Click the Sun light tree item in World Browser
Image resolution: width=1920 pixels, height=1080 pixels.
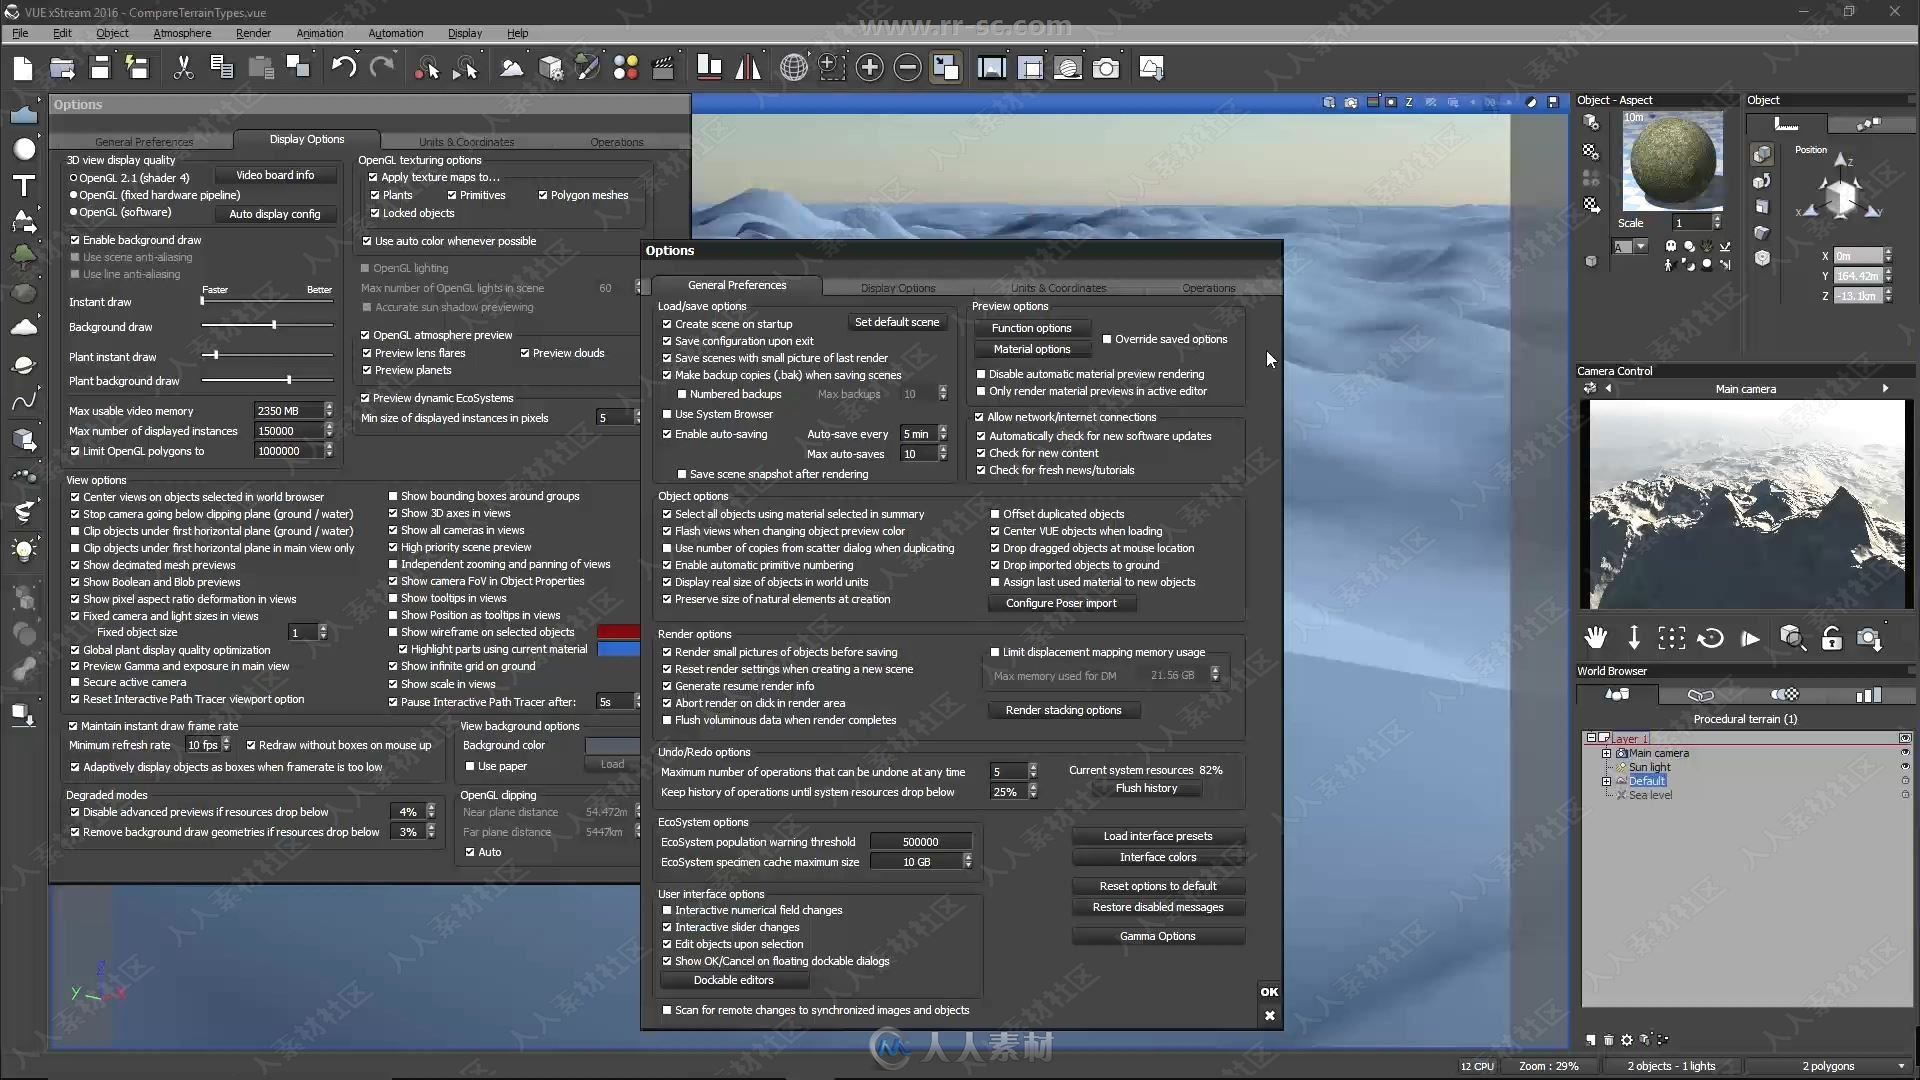1652,766
